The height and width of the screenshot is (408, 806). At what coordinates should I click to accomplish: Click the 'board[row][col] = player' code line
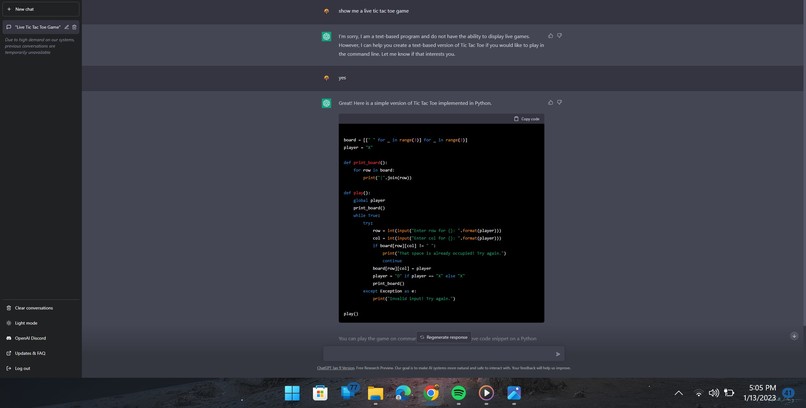pyautogui.click(x=402, y=268)
